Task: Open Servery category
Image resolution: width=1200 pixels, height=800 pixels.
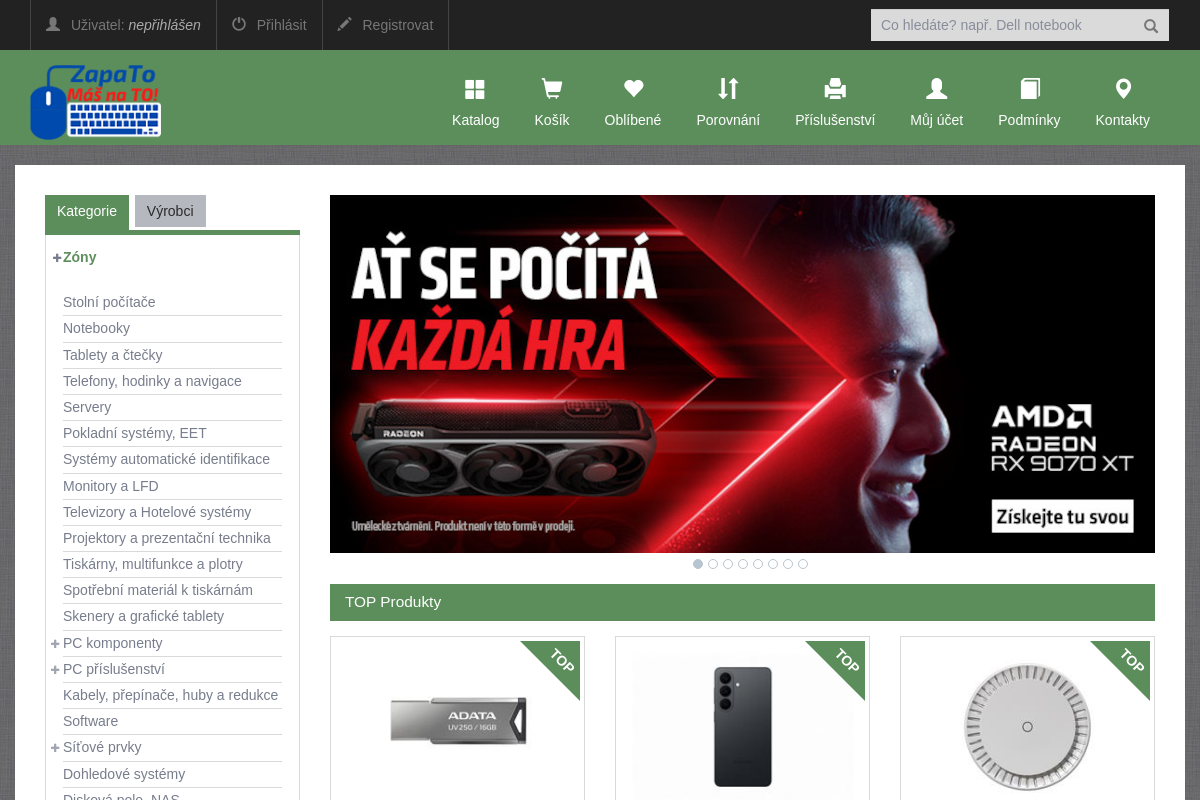Action: tap(87, 407)
